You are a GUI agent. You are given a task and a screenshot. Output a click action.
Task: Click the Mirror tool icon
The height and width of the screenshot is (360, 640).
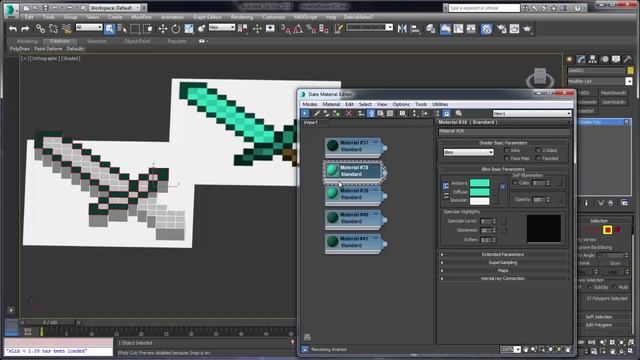click(x=402, y=29)
